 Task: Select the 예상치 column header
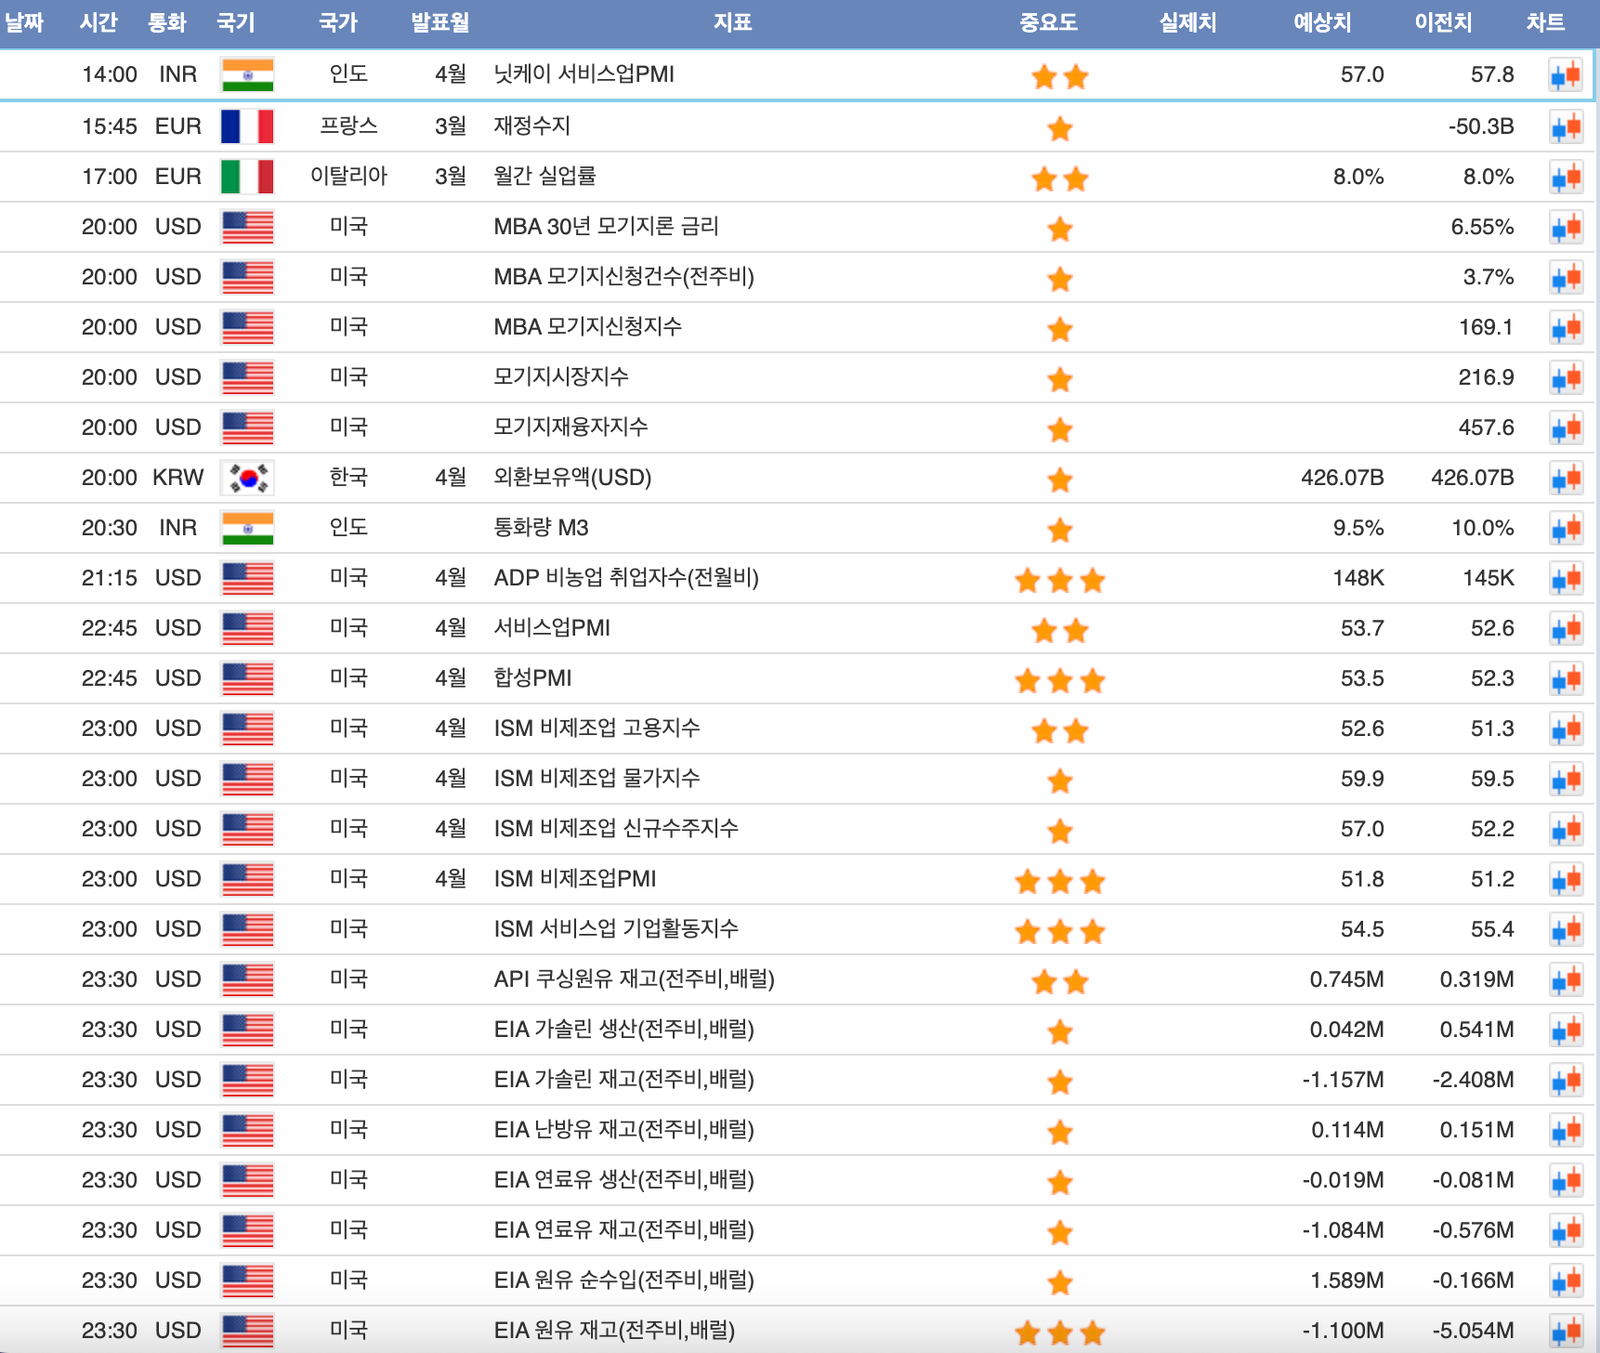pyautogui.click(x=1322, y=22)
